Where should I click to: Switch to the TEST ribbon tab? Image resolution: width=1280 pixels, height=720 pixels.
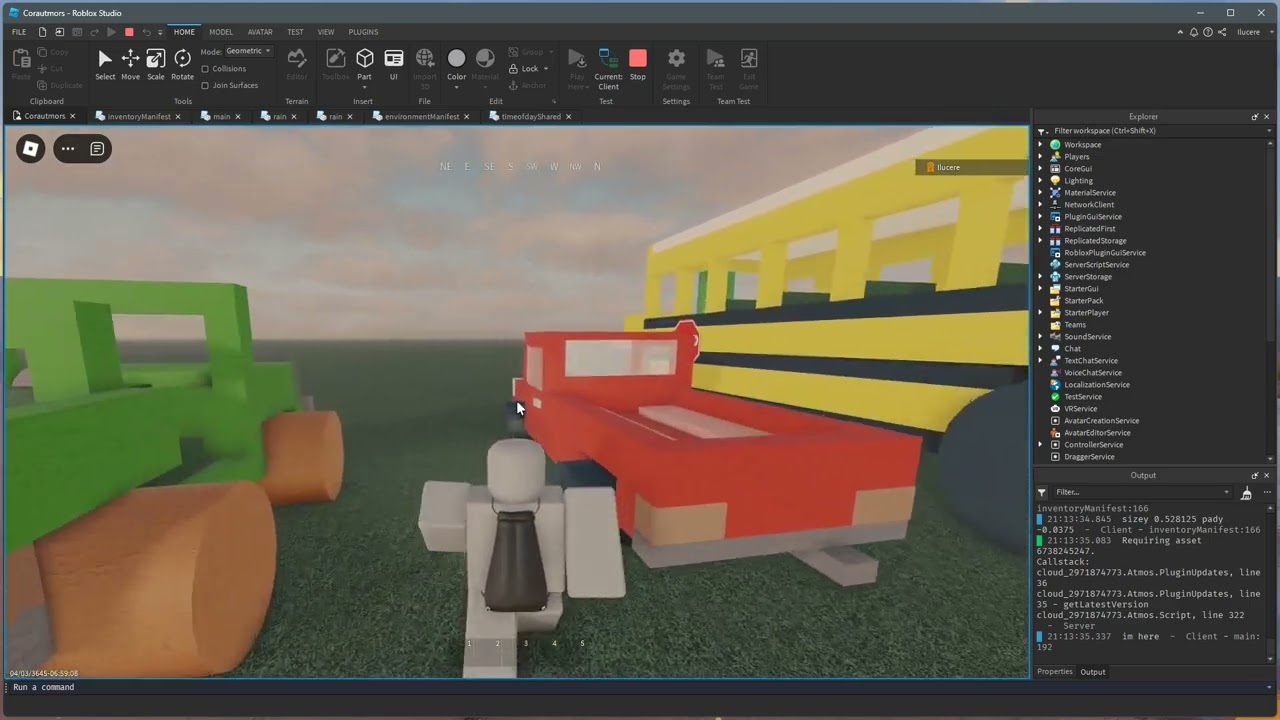tap(295, 32)
